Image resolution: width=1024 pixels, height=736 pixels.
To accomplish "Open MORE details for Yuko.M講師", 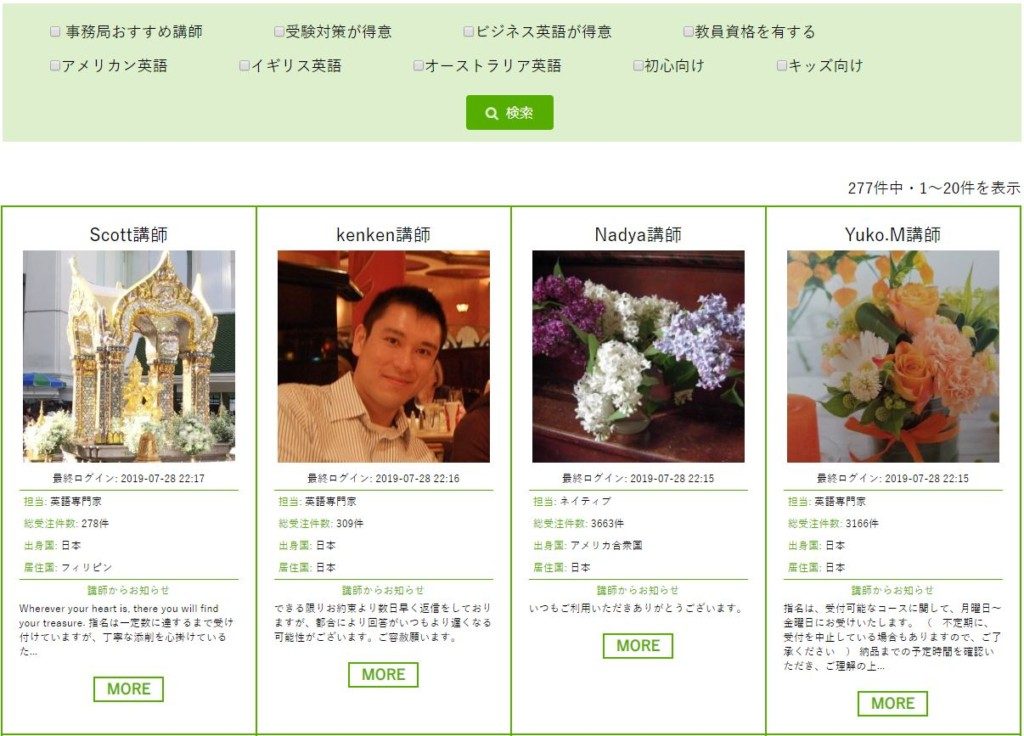I will [893, 703].
